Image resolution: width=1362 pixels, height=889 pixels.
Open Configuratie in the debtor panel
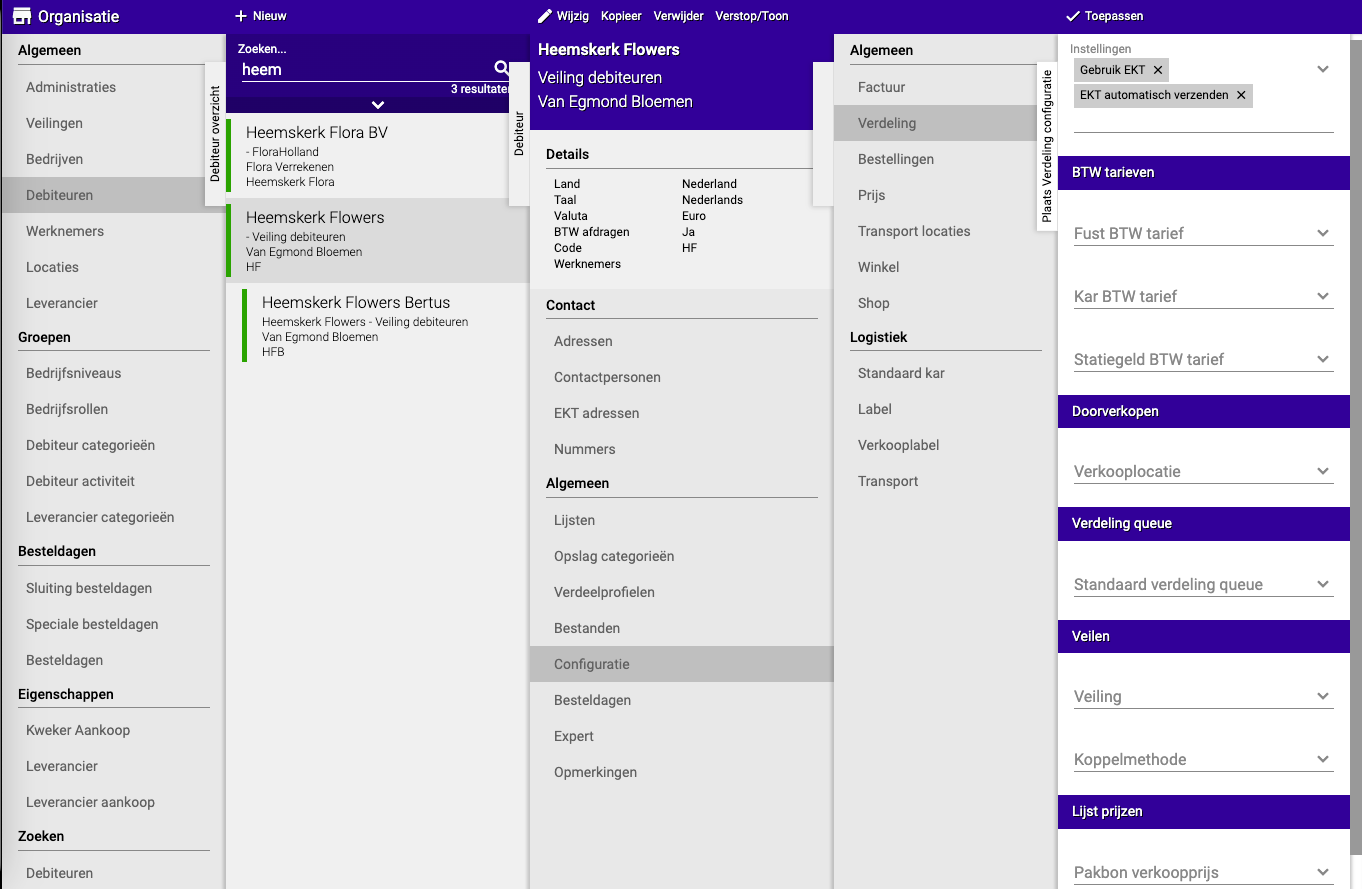(681, 664)
